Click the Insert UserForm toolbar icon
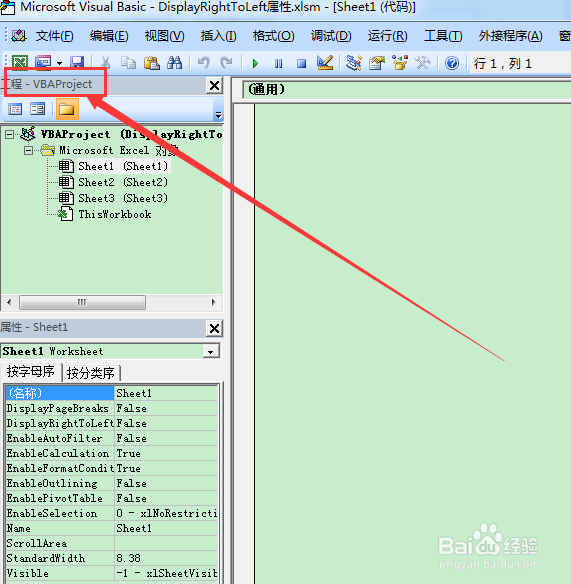The width and height of the screenshot is (571, 584). click(43, 63)
